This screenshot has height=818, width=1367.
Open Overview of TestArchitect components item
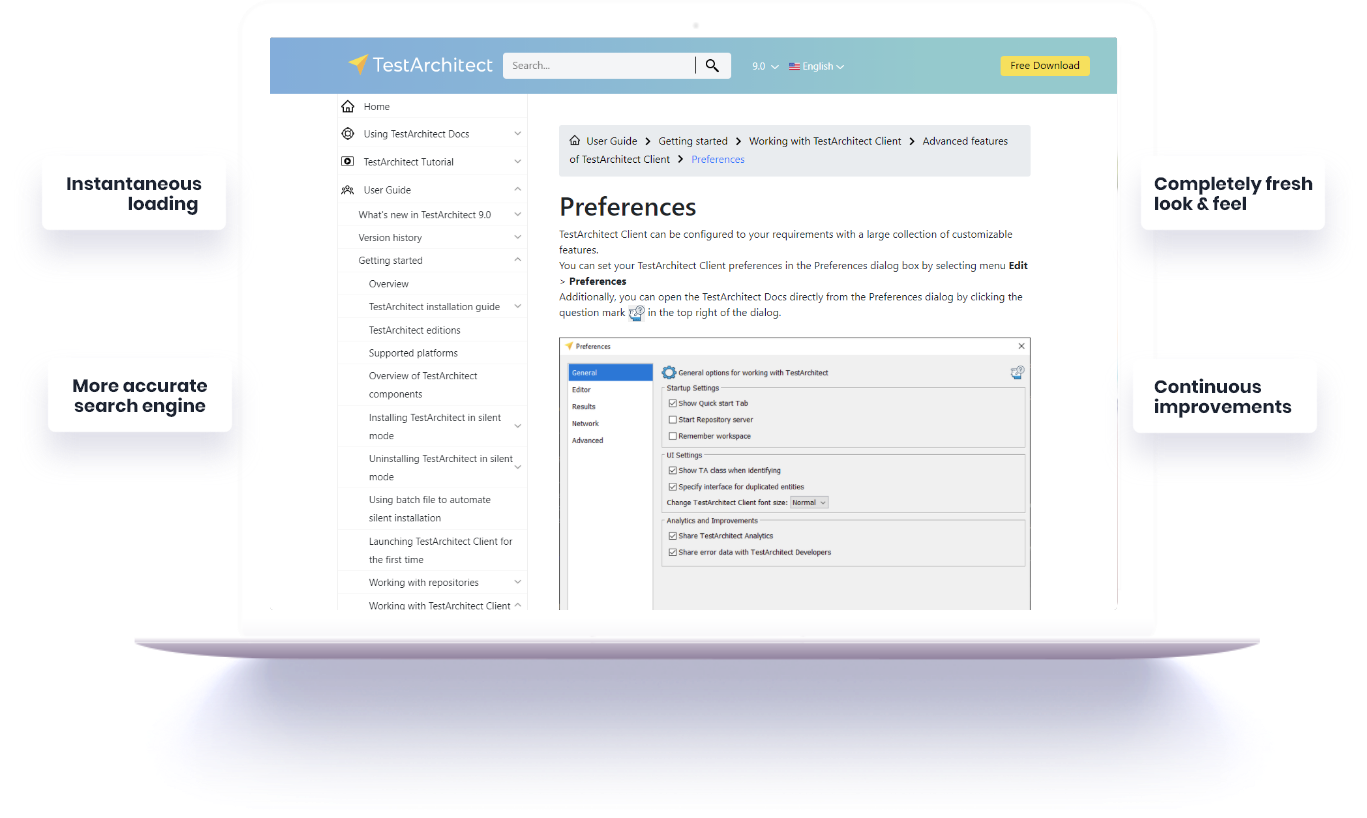click(x=423, y=385)
